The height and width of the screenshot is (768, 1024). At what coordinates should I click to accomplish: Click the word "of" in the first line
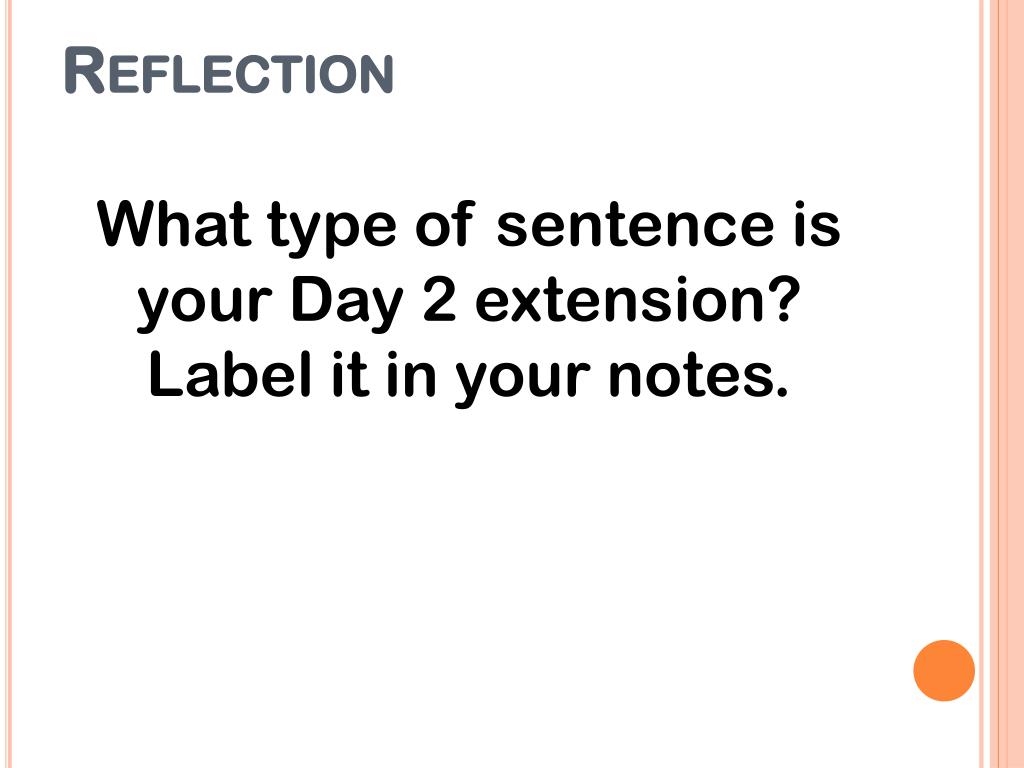tap(443, 224)
